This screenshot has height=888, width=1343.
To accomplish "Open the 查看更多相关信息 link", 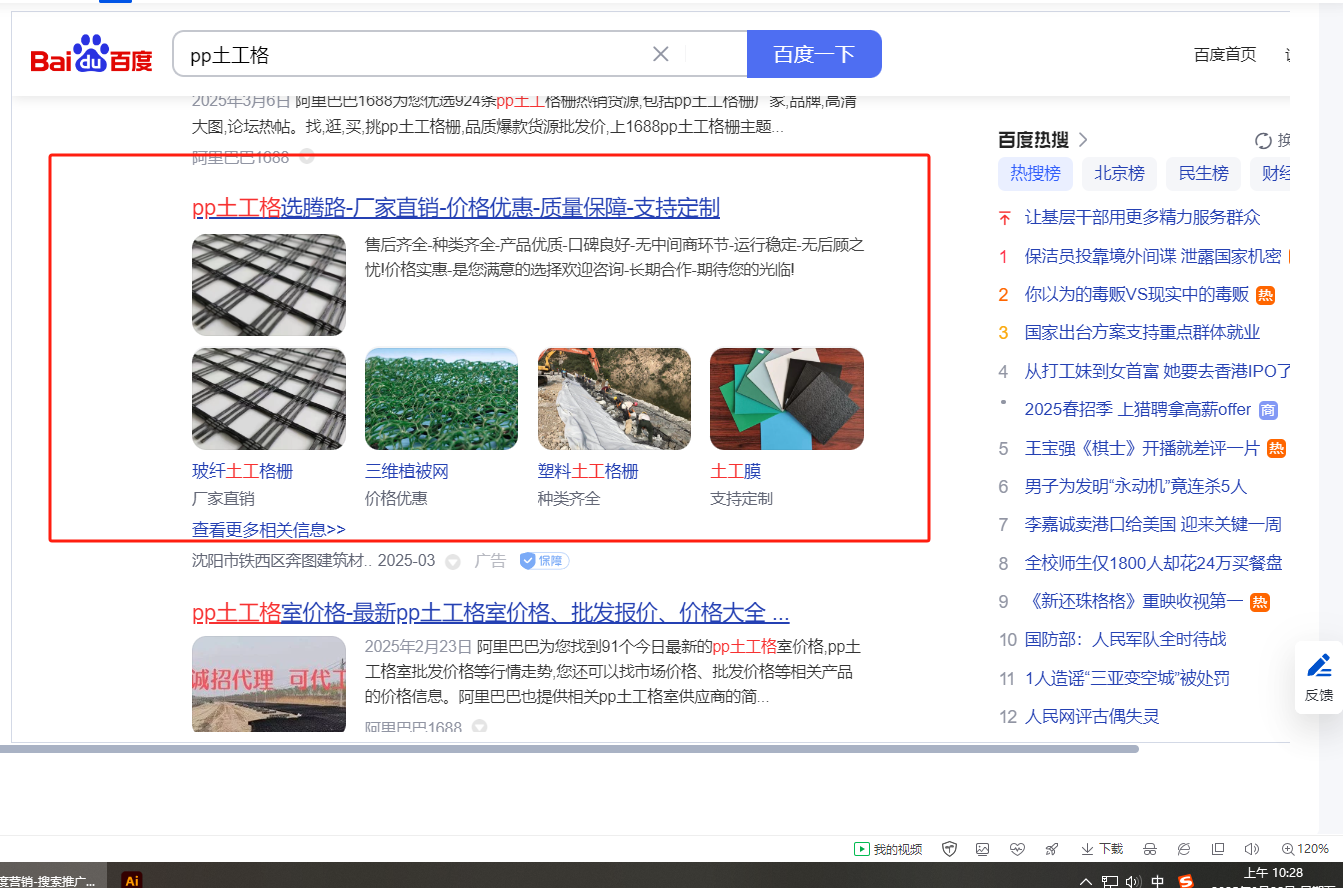I will point(269,529).
